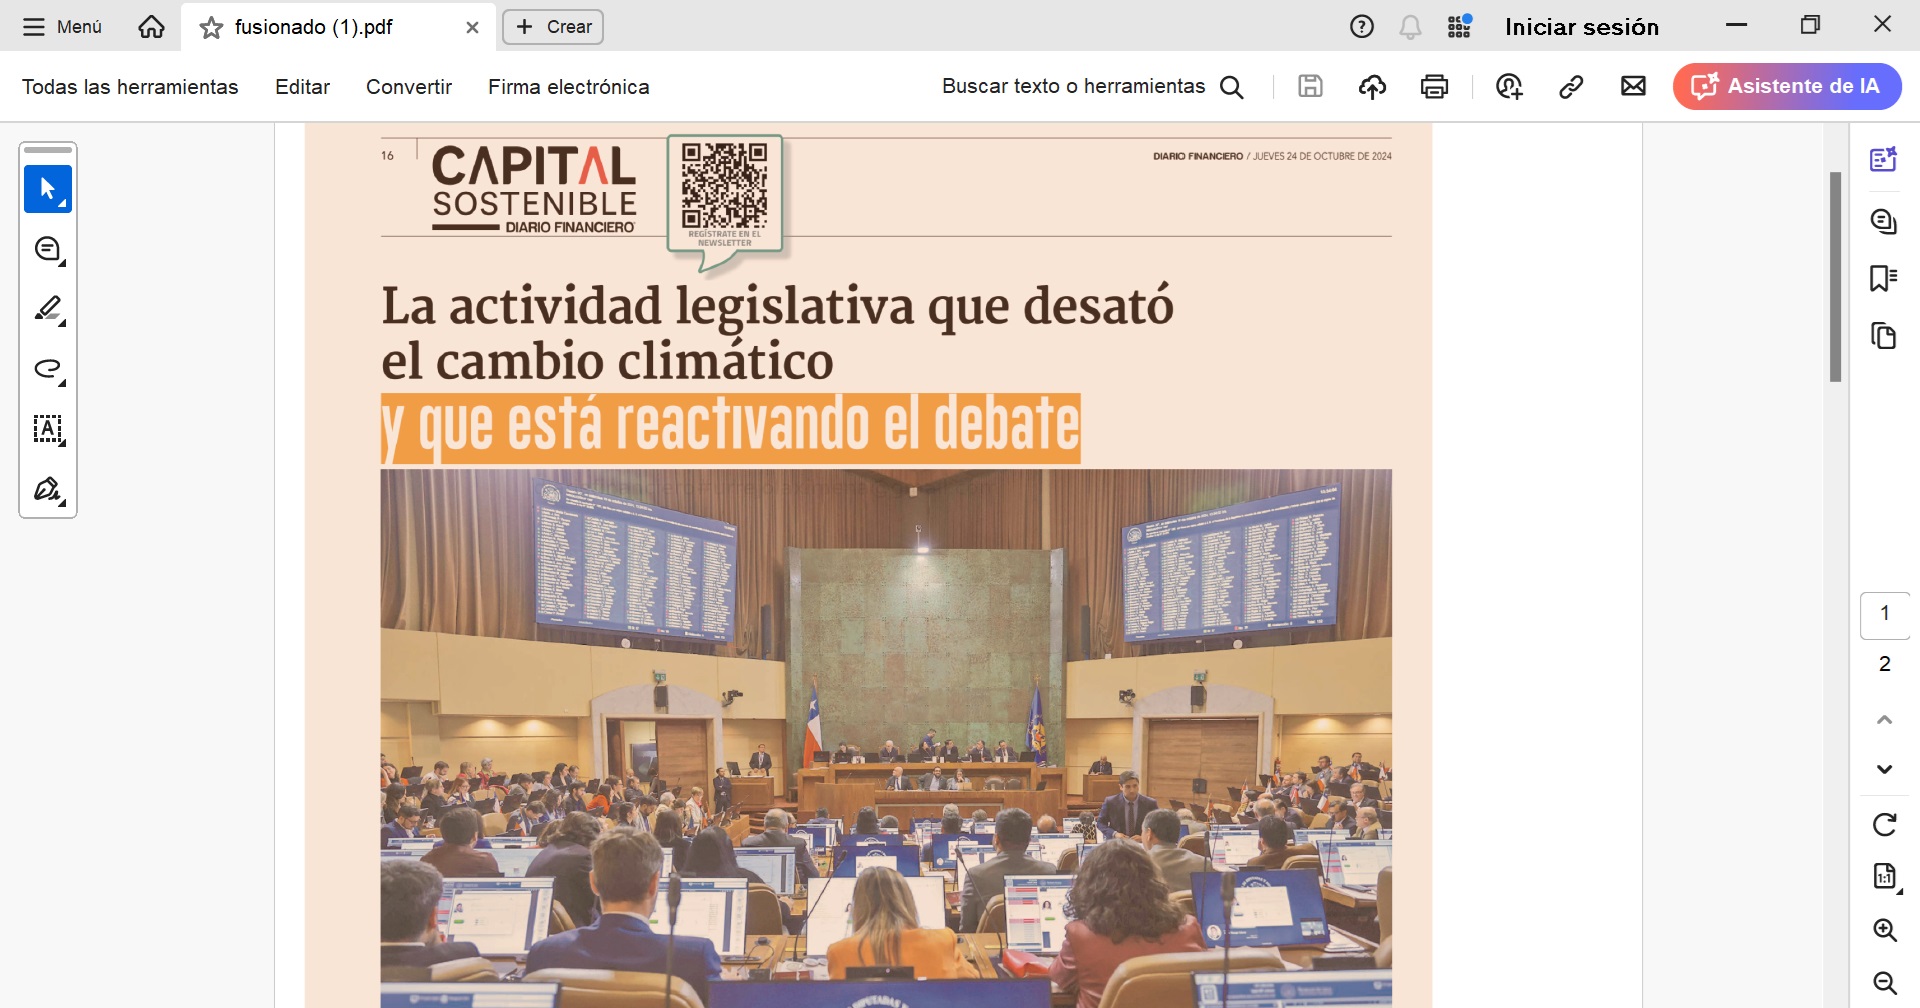Open the Editar menu
The image size is (1920, 1008).
(301, 86)
